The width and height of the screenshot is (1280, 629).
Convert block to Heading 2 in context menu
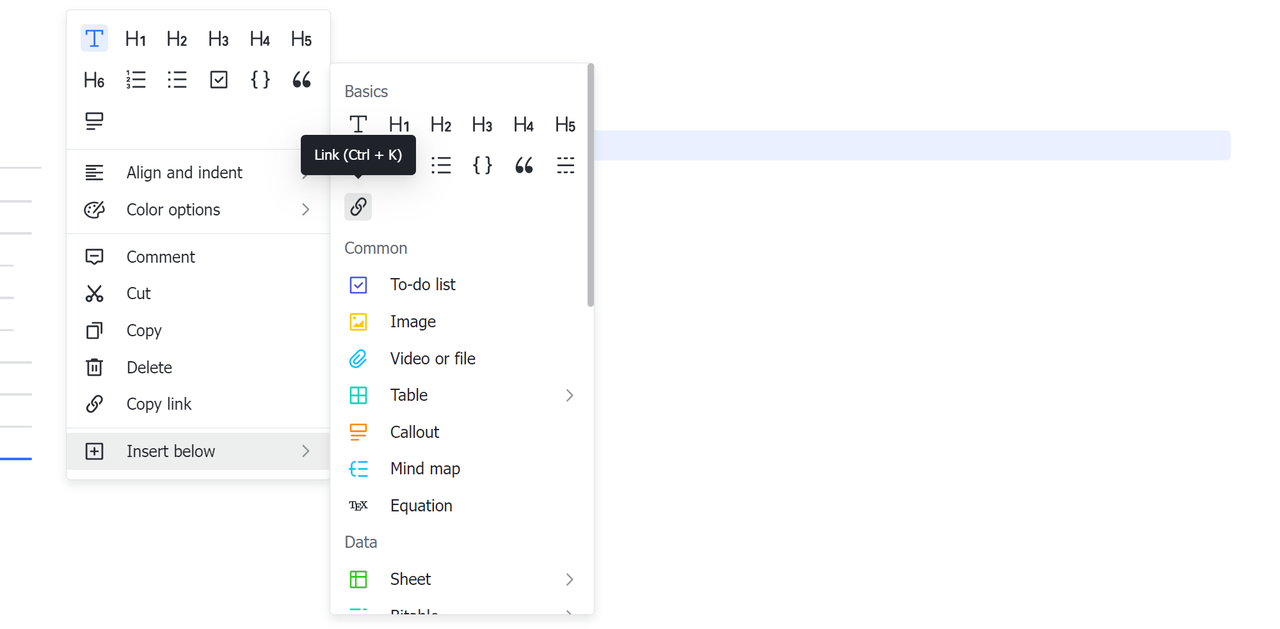(x=177, y=39)
